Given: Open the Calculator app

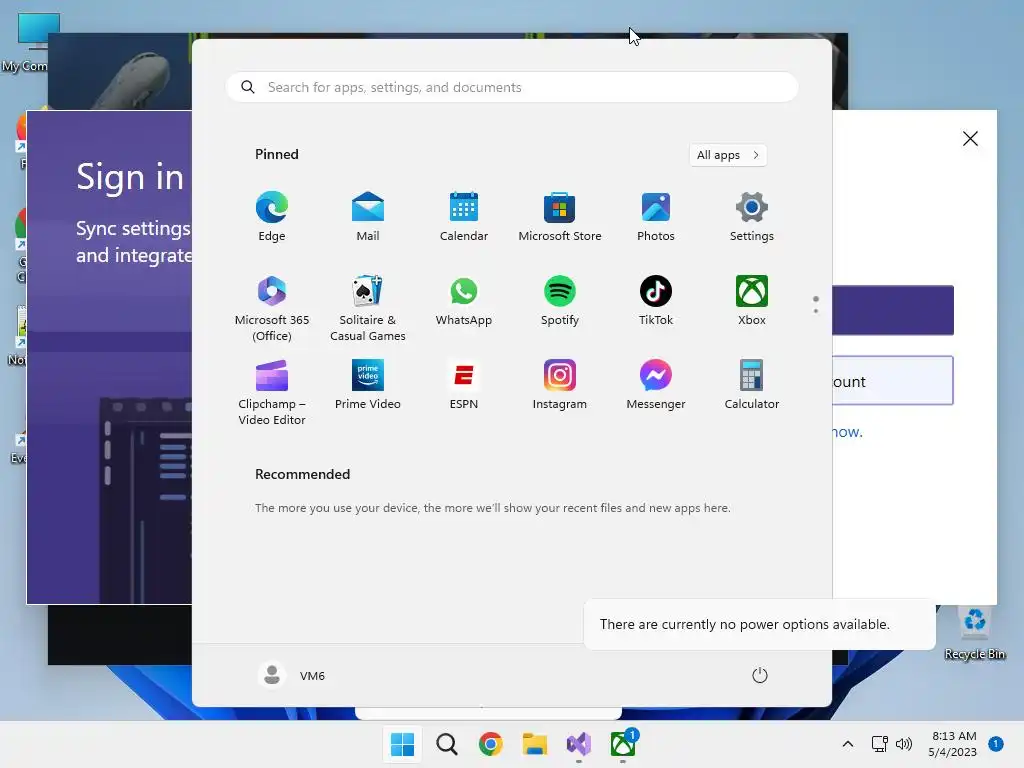Looking at the screenshot, I should [752, 385].
